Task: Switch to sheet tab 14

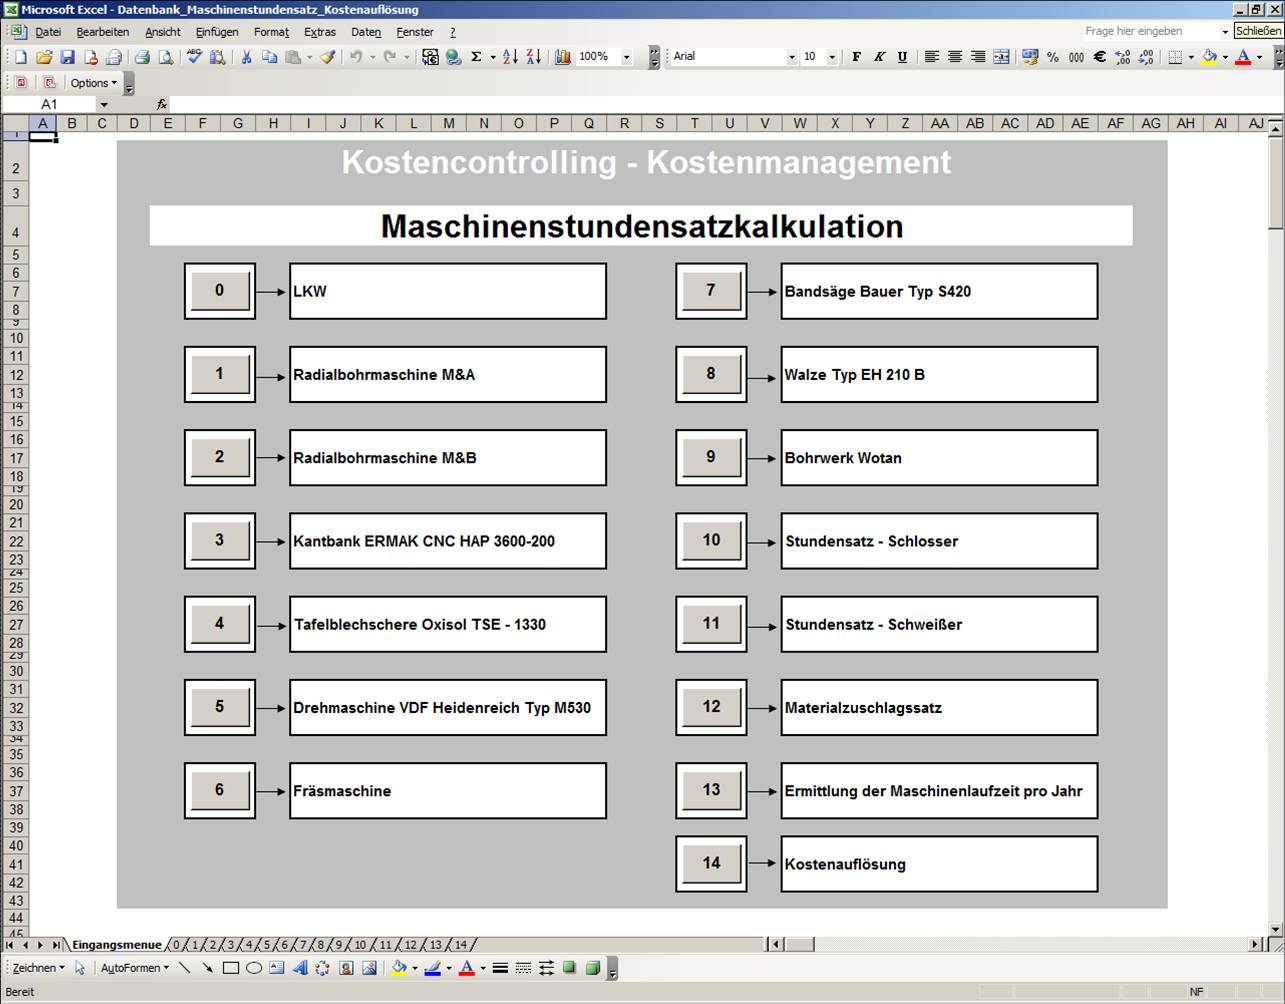Action: pos(461,945)
